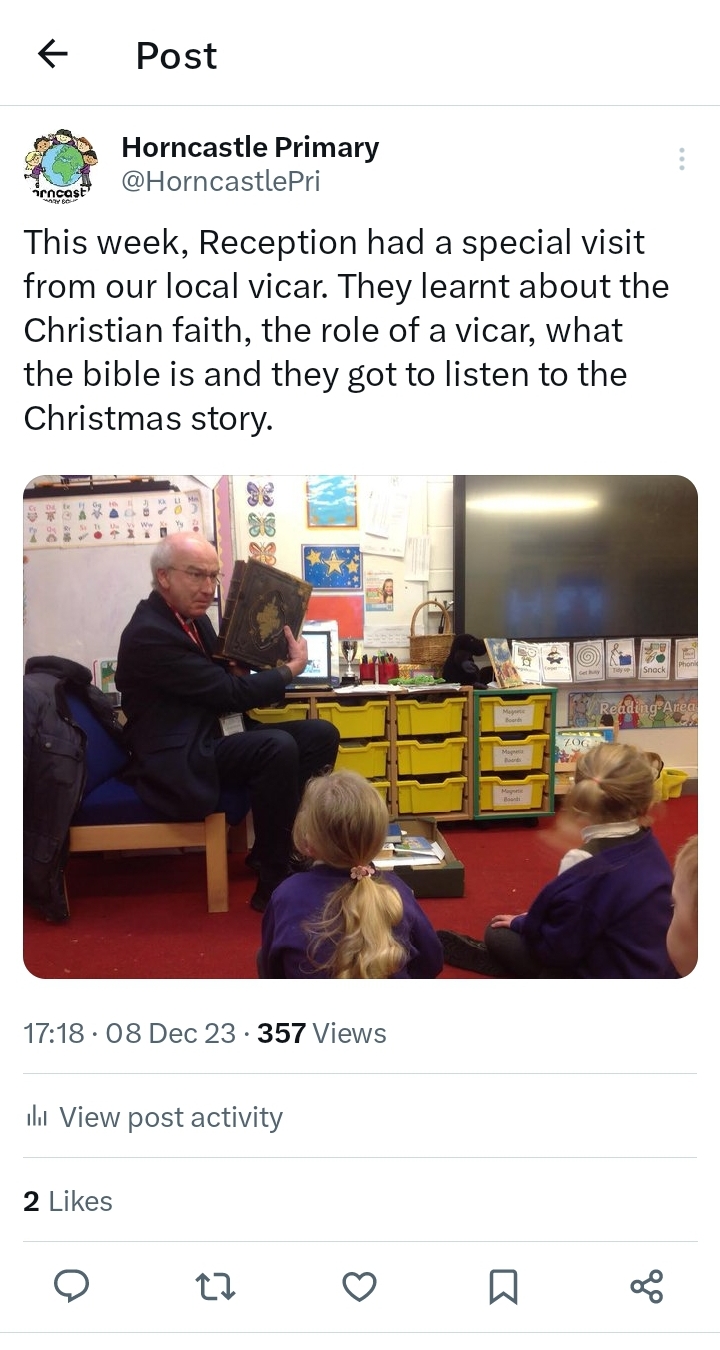This screenshot has height=1350, width=720.
Task: Tap the bar chart analytics icon
Action: pyautogui.click(x=37, y=1116)
